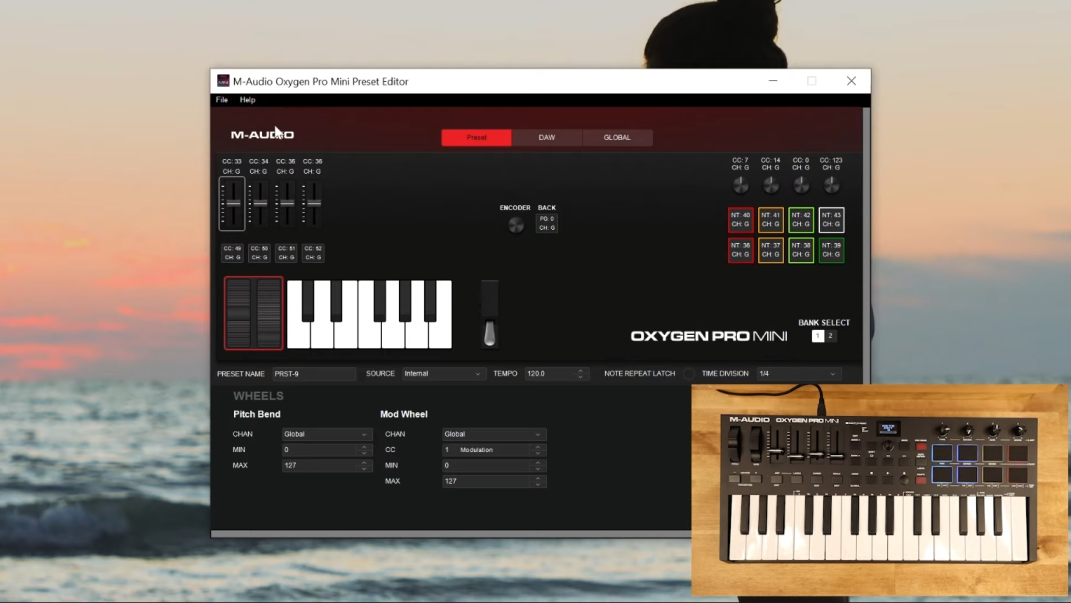Select the fader button labeled CC 50
Image resolution: width=1071 pixels, height=603 pixels.
[x=259, y=253]
